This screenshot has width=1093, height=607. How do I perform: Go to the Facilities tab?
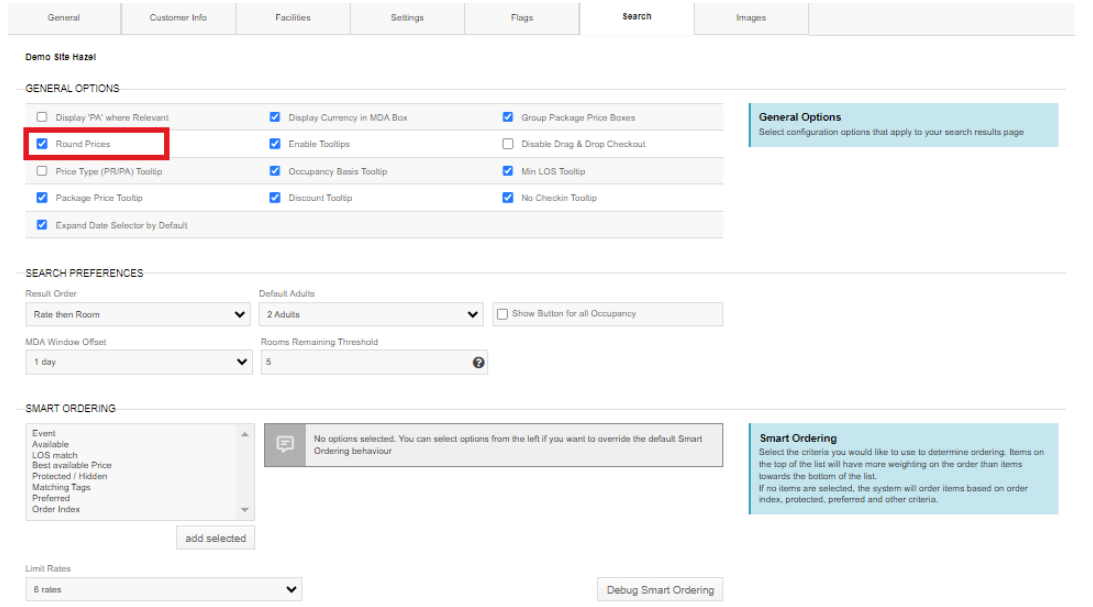[293, 18]
